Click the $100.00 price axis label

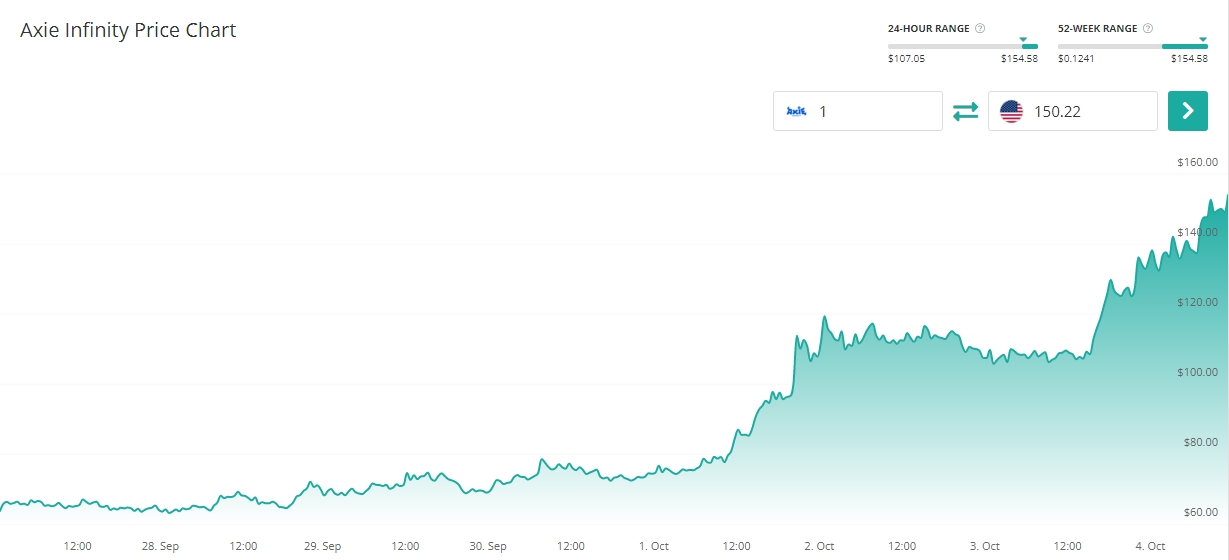1198,372
